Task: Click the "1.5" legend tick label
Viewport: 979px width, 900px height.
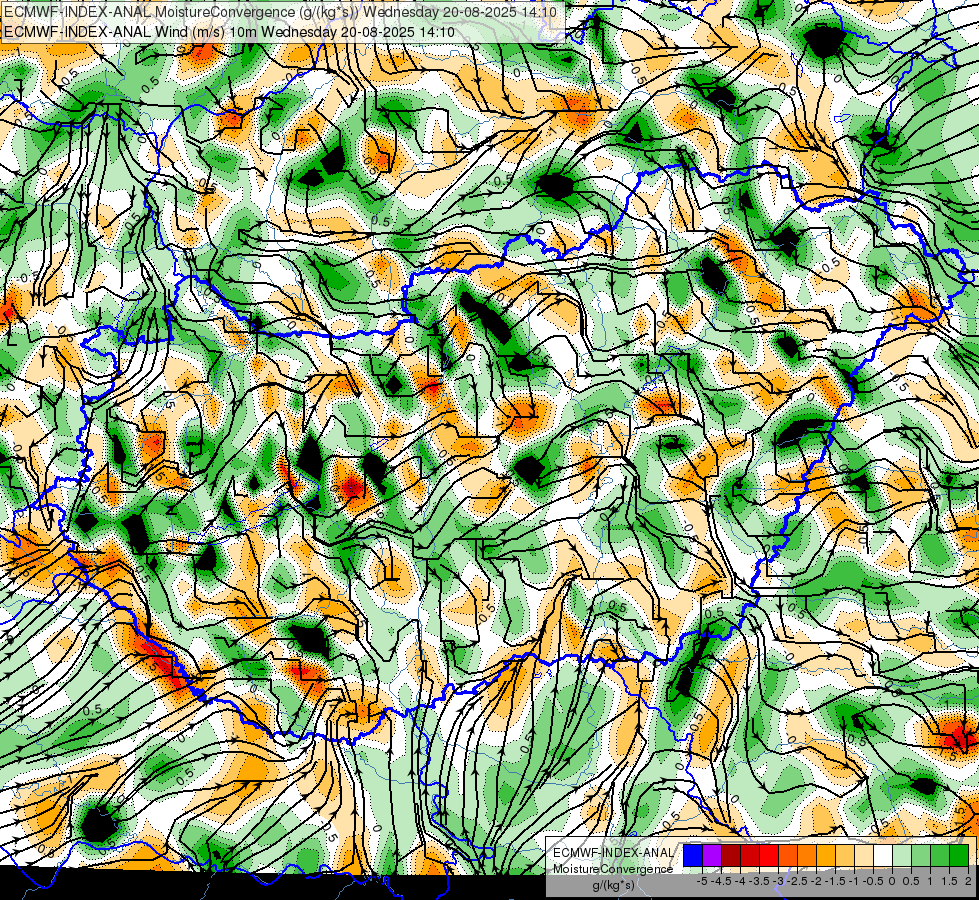Action: [948, 881]
